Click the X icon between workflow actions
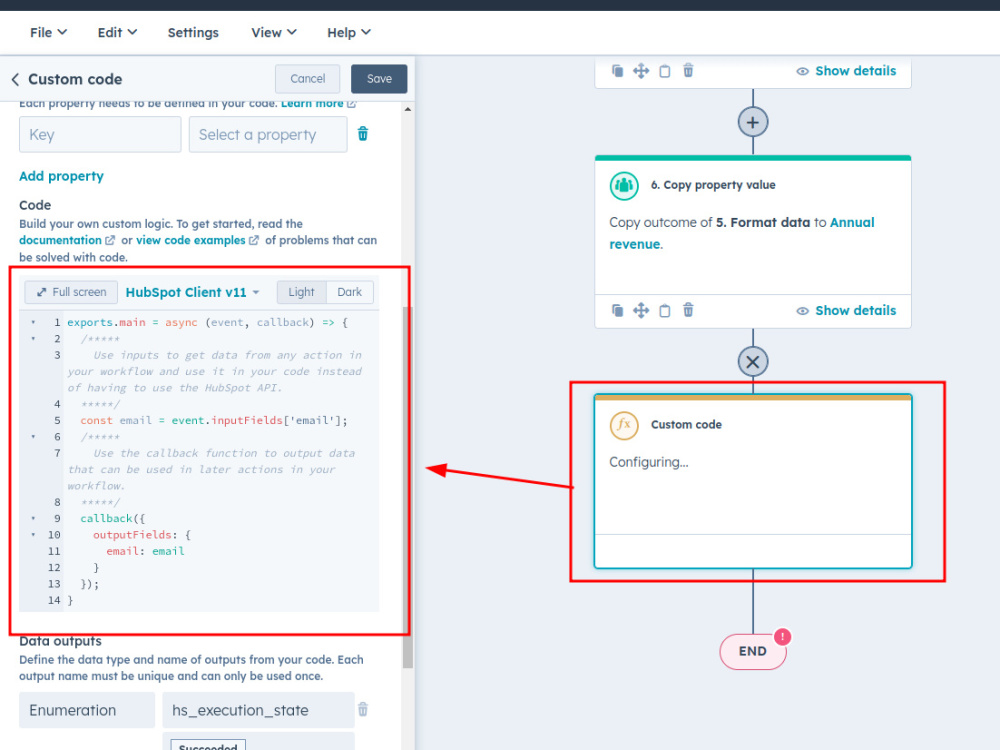This screenshot has height=750, width=1000. (752, 361)
